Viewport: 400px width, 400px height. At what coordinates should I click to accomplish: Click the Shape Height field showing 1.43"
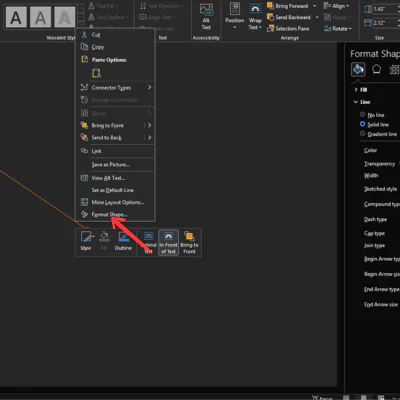[x=386, y=9]
